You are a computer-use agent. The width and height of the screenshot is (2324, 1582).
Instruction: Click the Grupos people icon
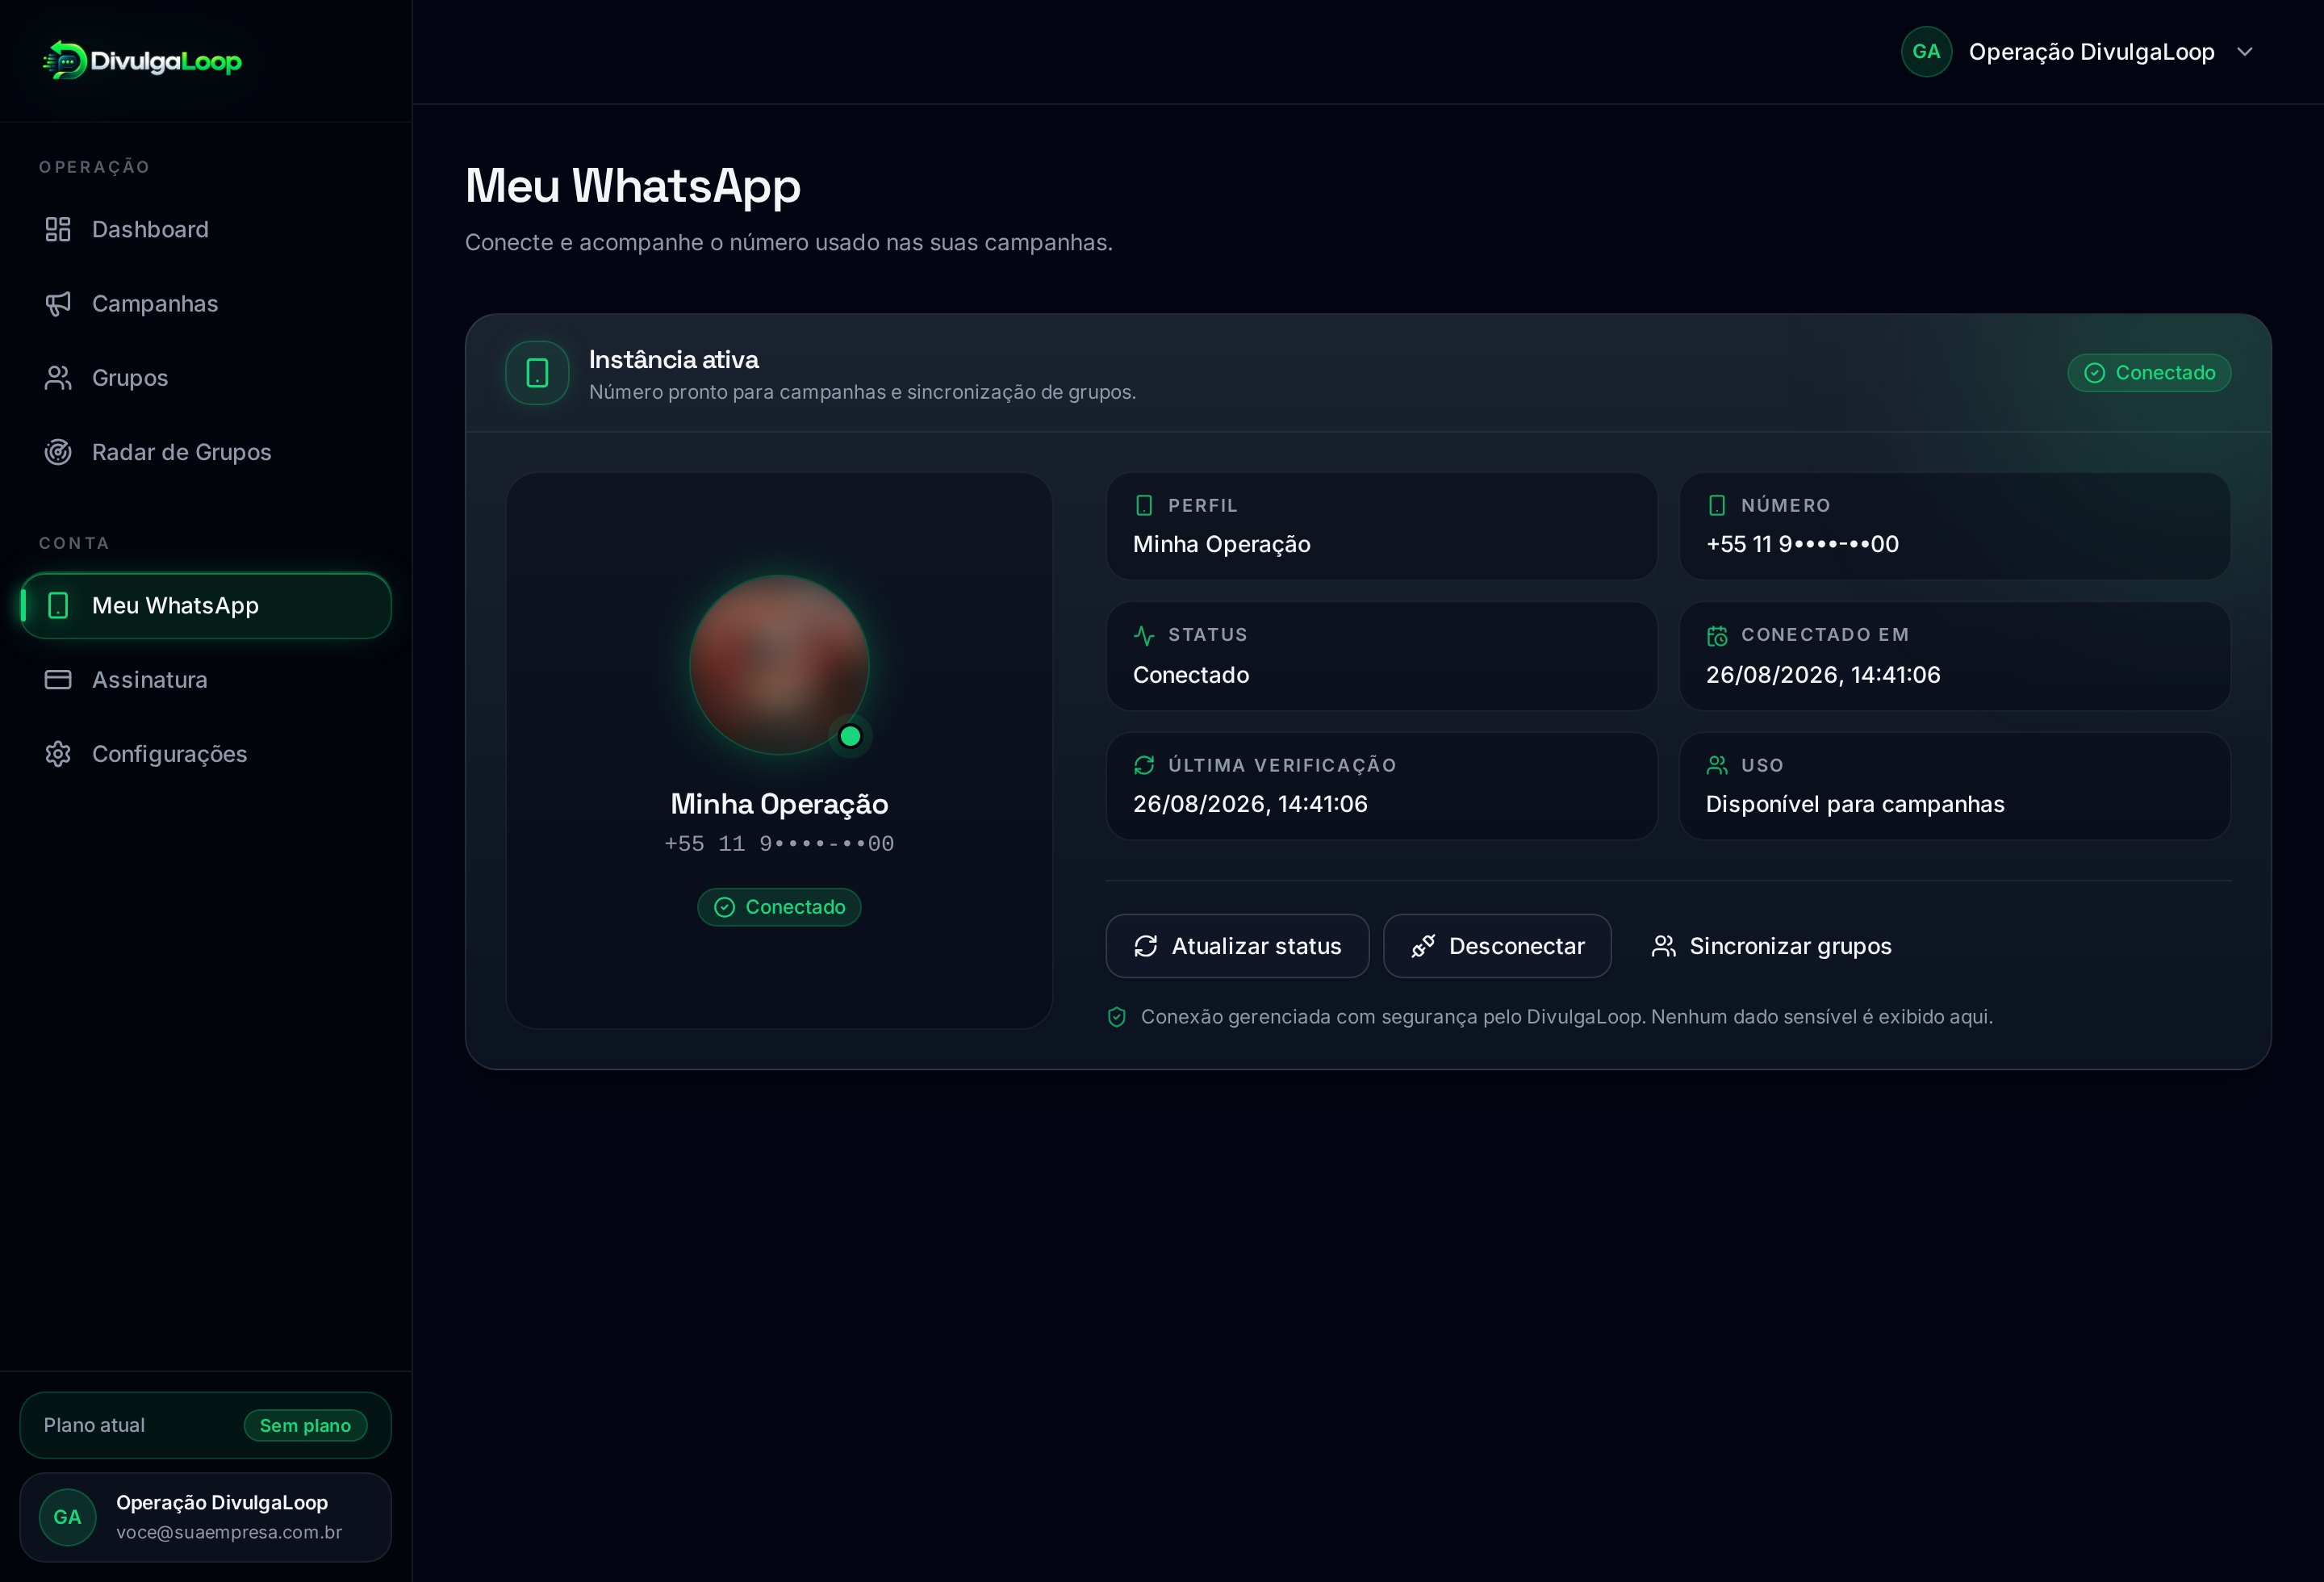click(58, 378)
